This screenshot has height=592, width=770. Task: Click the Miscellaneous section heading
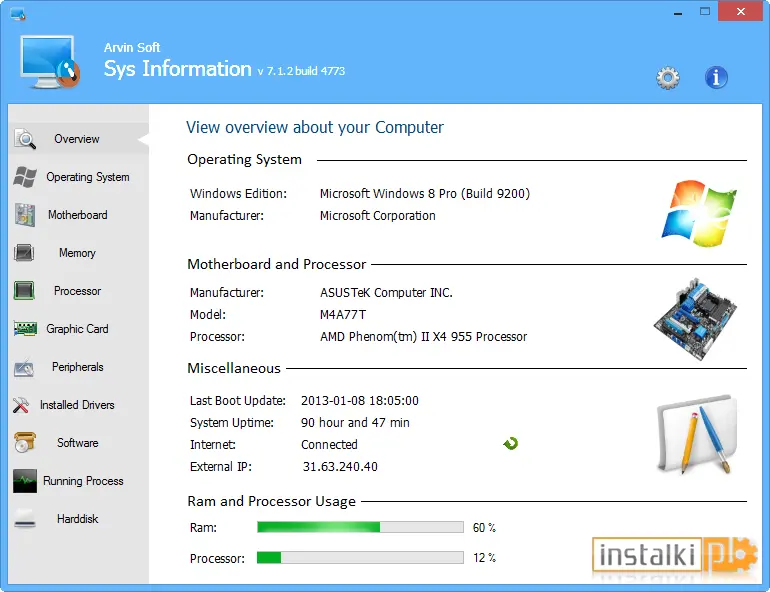pyautogui.click(x=234, y=368)
